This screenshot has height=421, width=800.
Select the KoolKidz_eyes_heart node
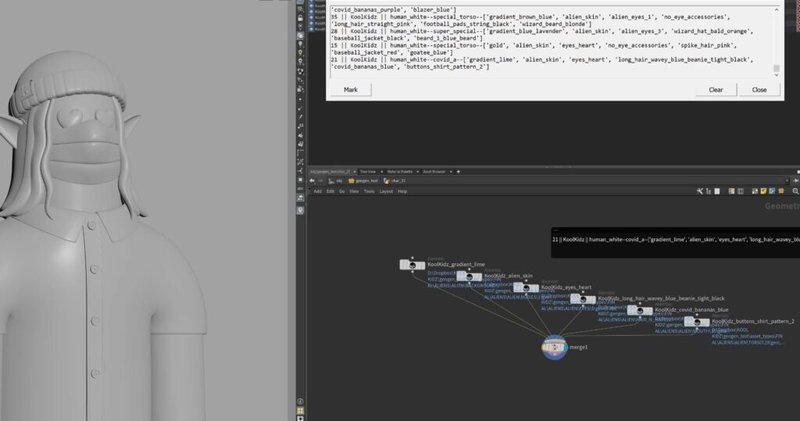click(x=526, y=288)
